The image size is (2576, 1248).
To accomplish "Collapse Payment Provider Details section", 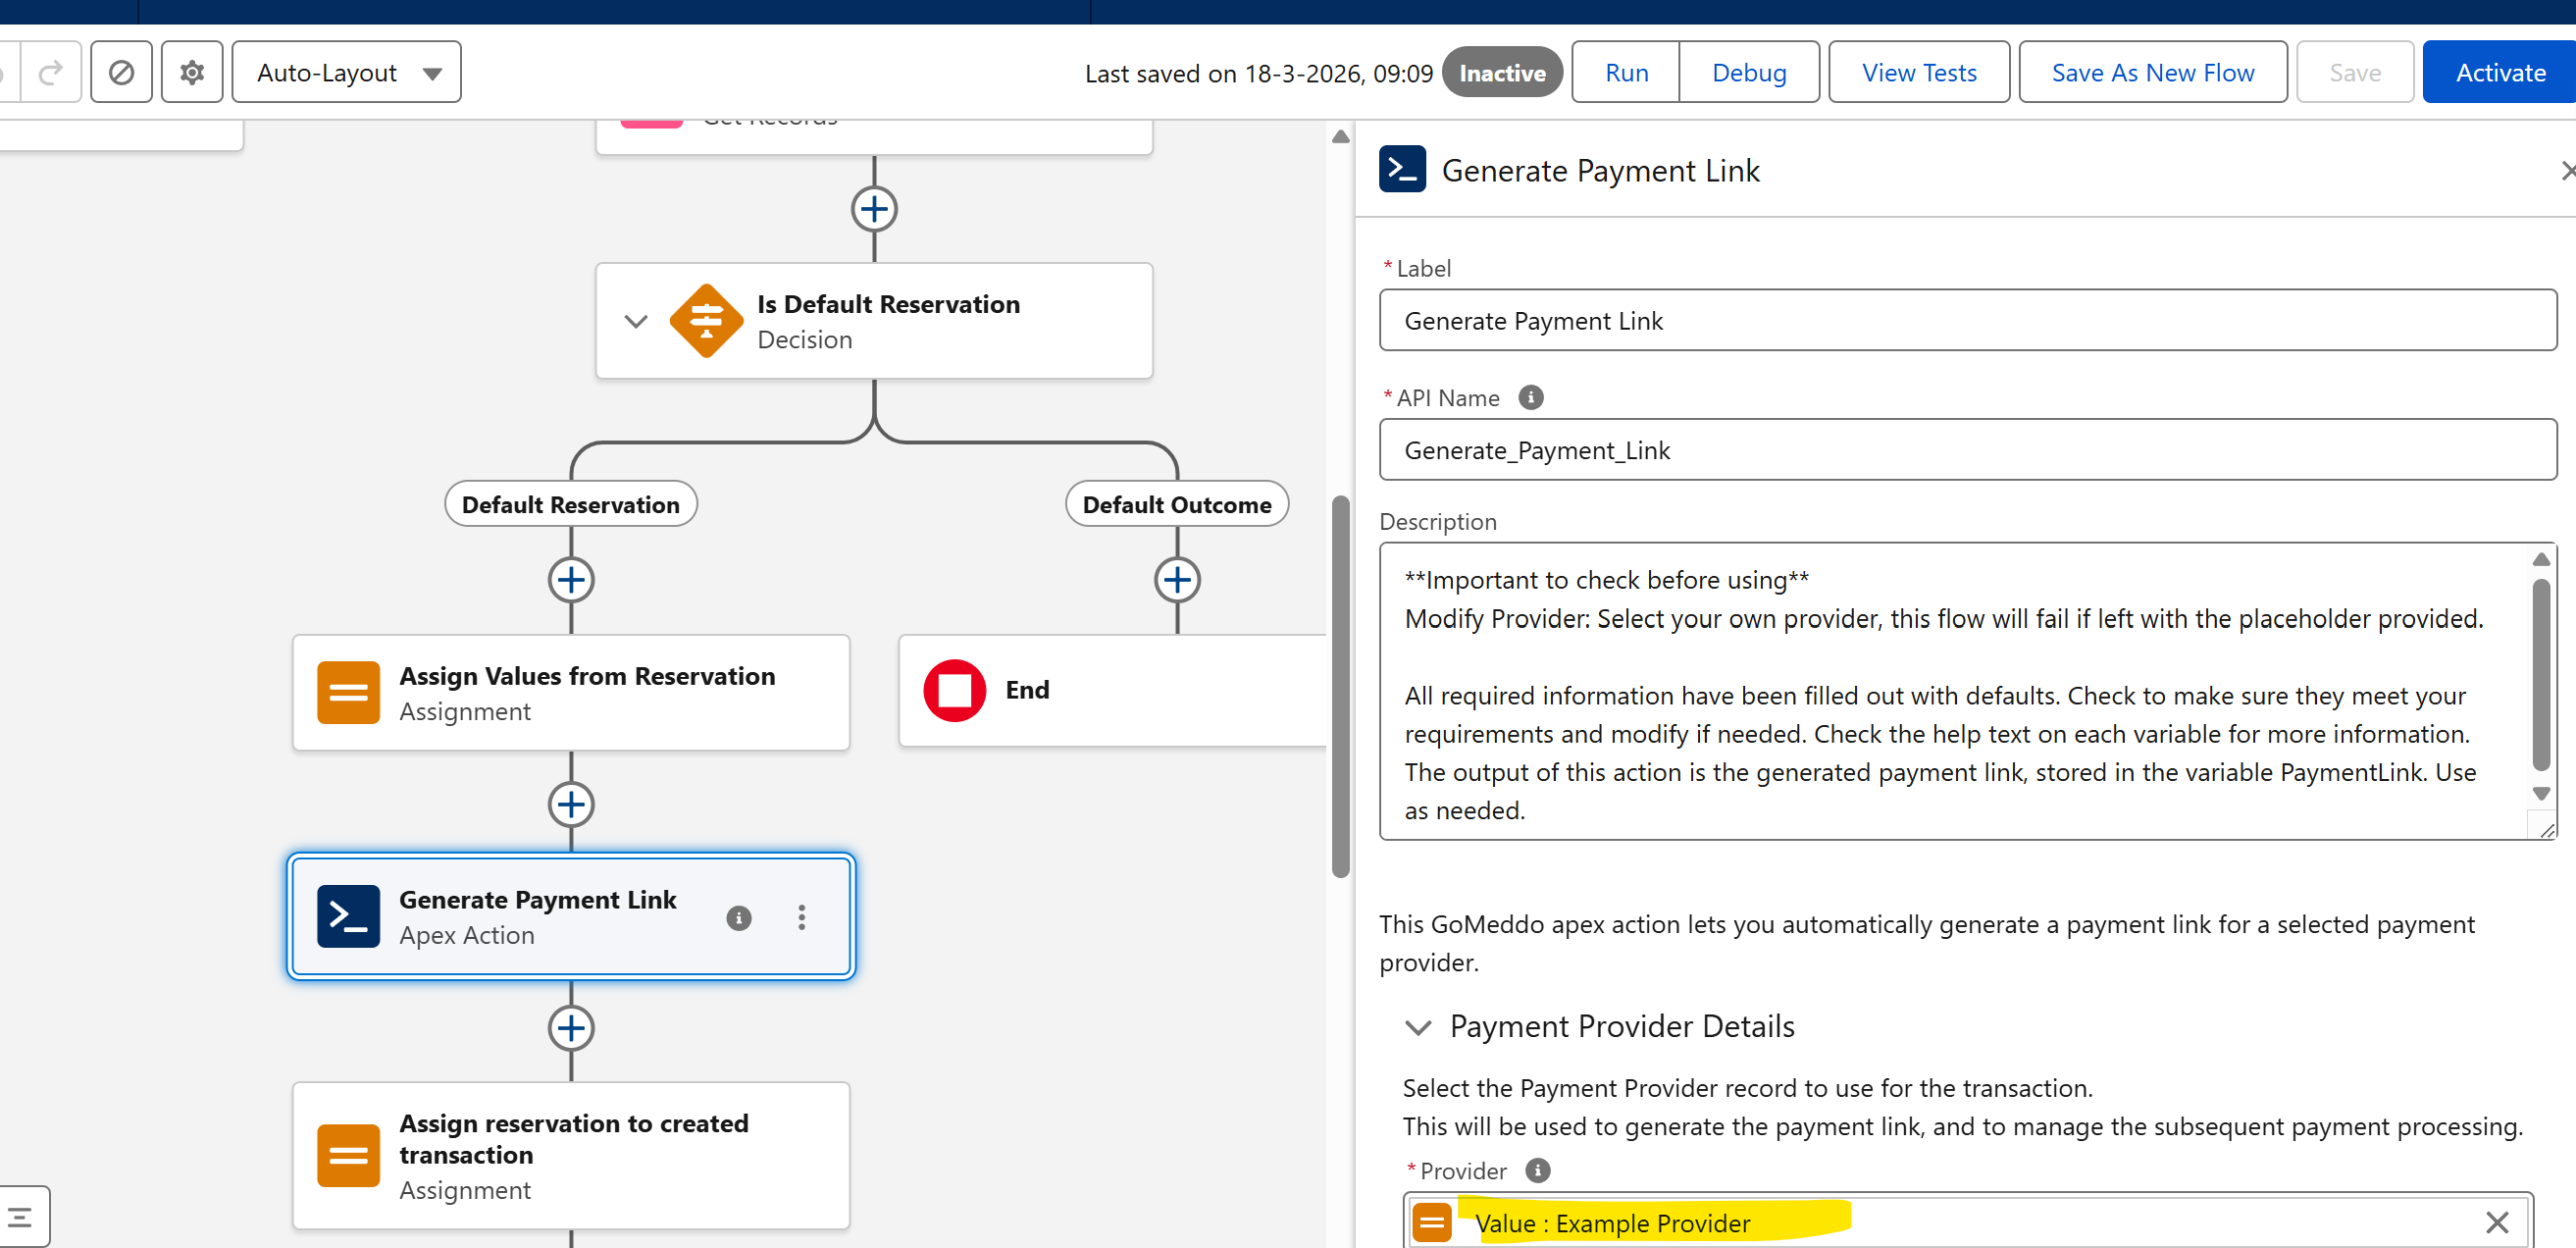I will (x=1417, y=1027).
